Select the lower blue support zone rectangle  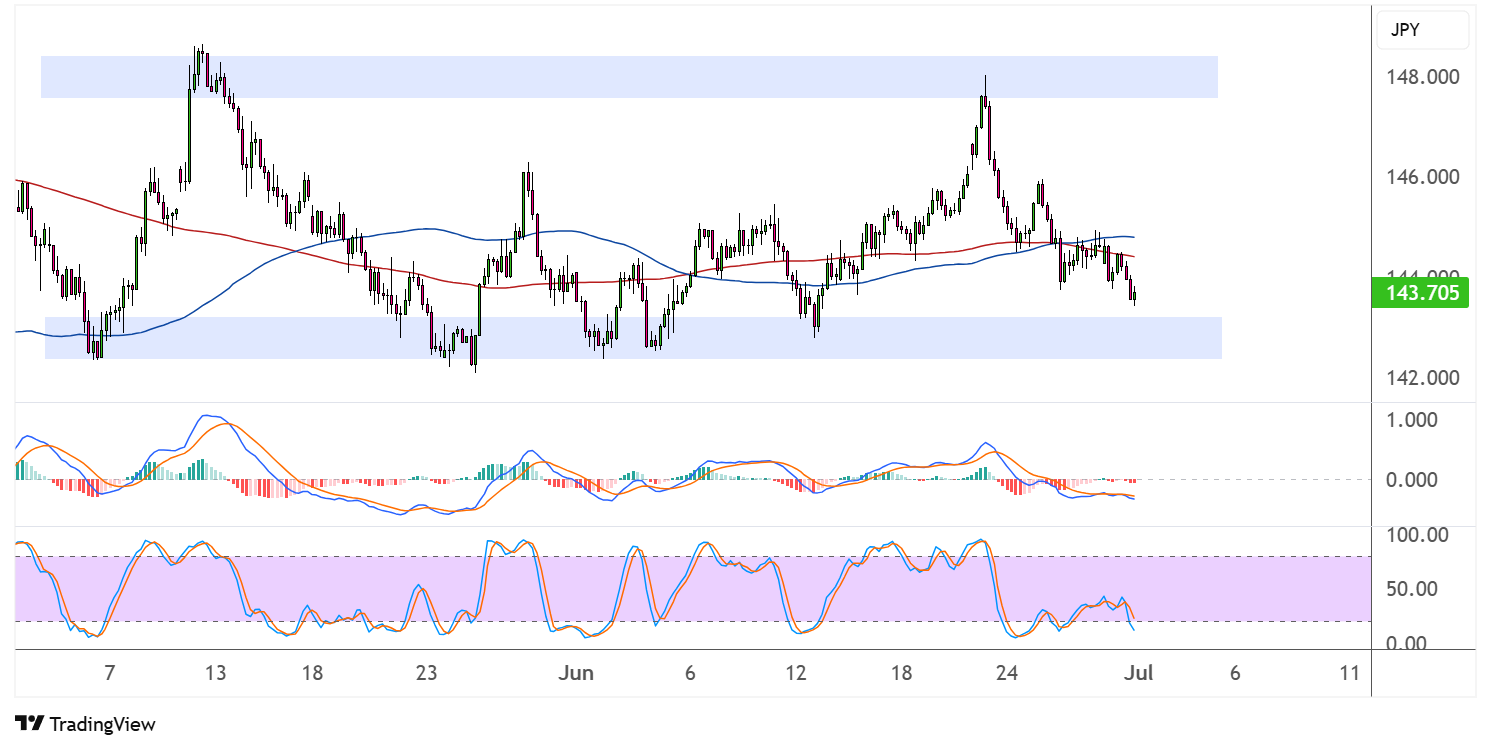point(633,338)
